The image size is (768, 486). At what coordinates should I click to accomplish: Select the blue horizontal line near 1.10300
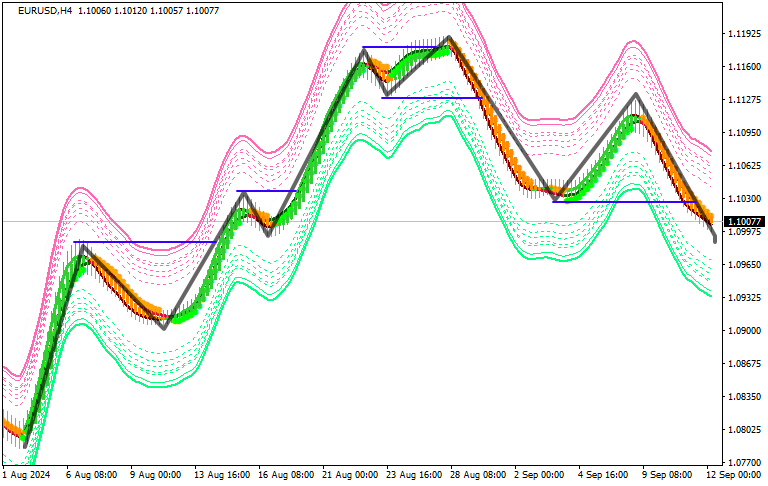tap(624, 202)
